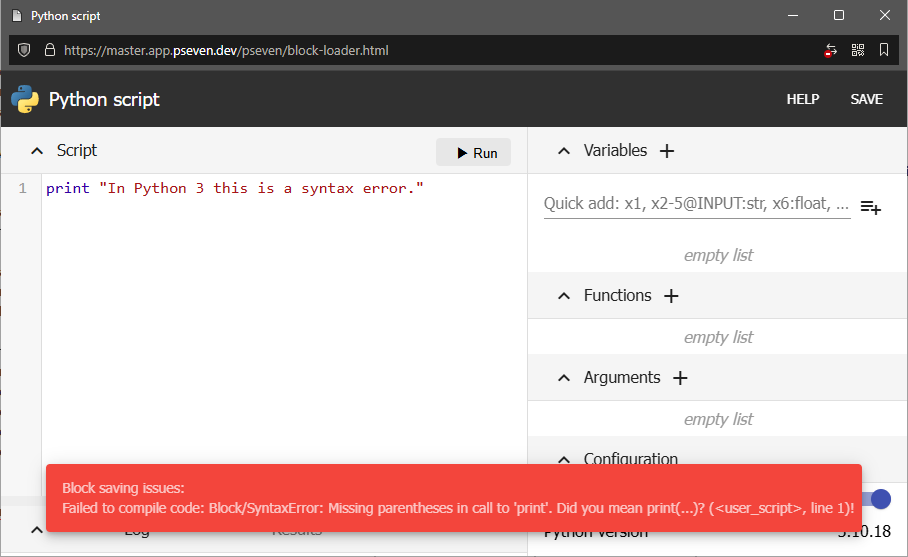Viewport: 908px width, 557px height.
Task: Click the blocked redirect icon in address bar
Action: [x=830, y=50]
